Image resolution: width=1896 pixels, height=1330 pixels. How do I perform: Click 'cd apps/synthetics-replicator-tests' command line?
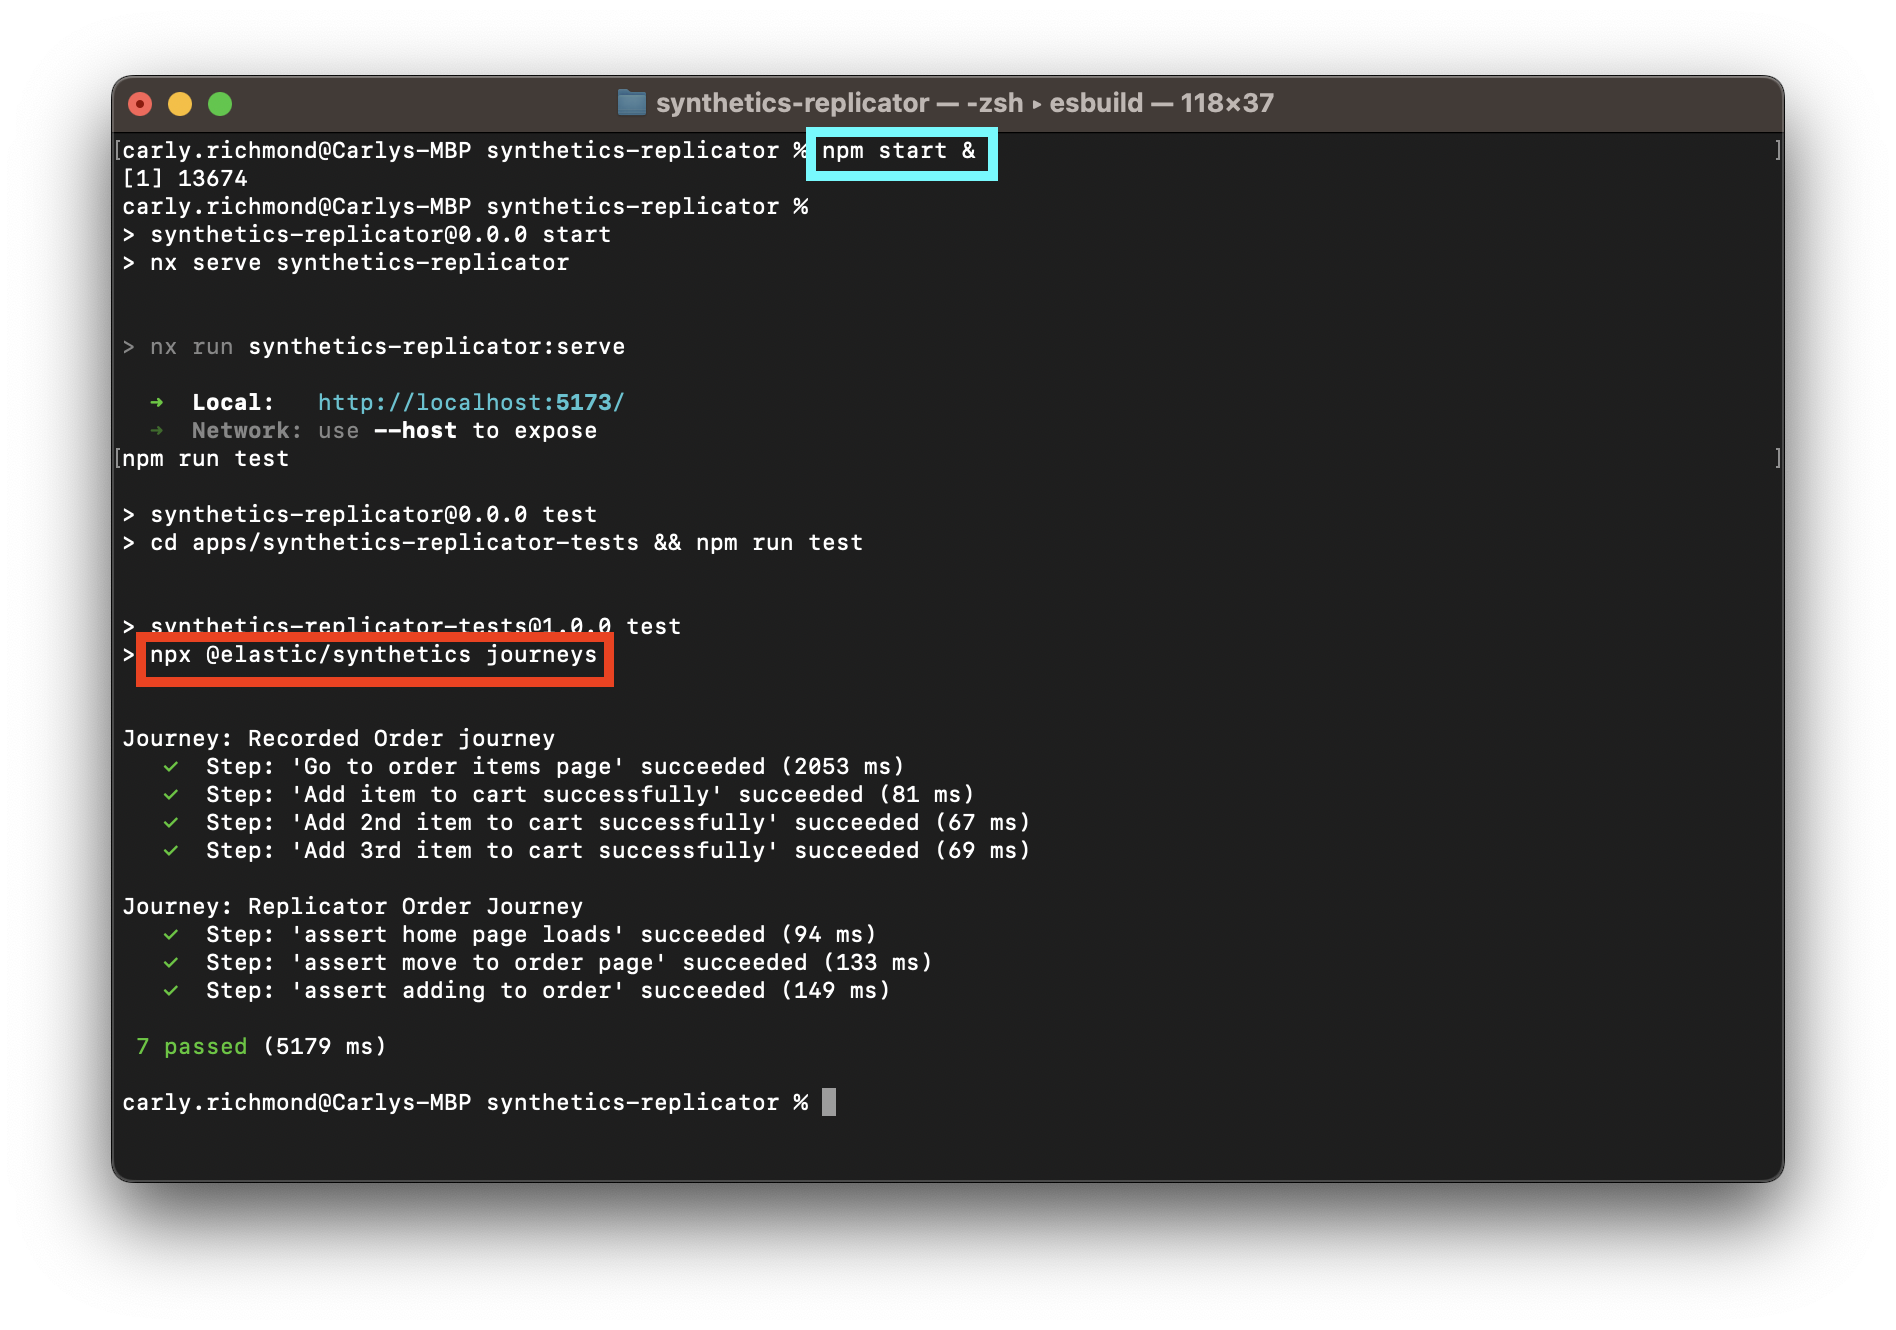pyautogui.click(x=493, y=543)
